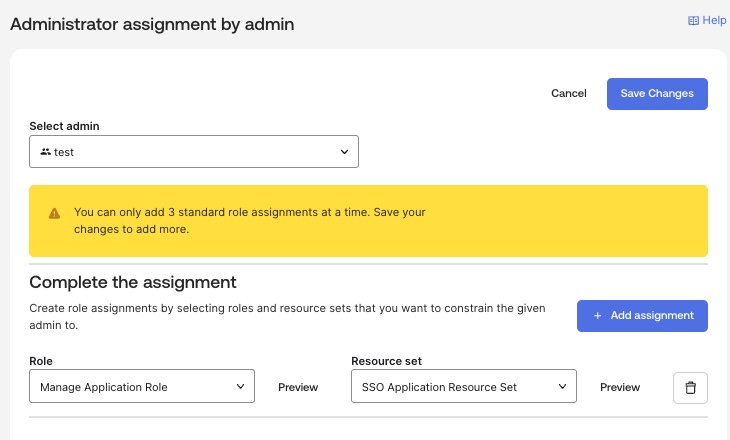Image resolution: width=730 pixels, height=440 pixels.
Task: Click the chevron arrow in Select admin field
Action: pos(343,152)
